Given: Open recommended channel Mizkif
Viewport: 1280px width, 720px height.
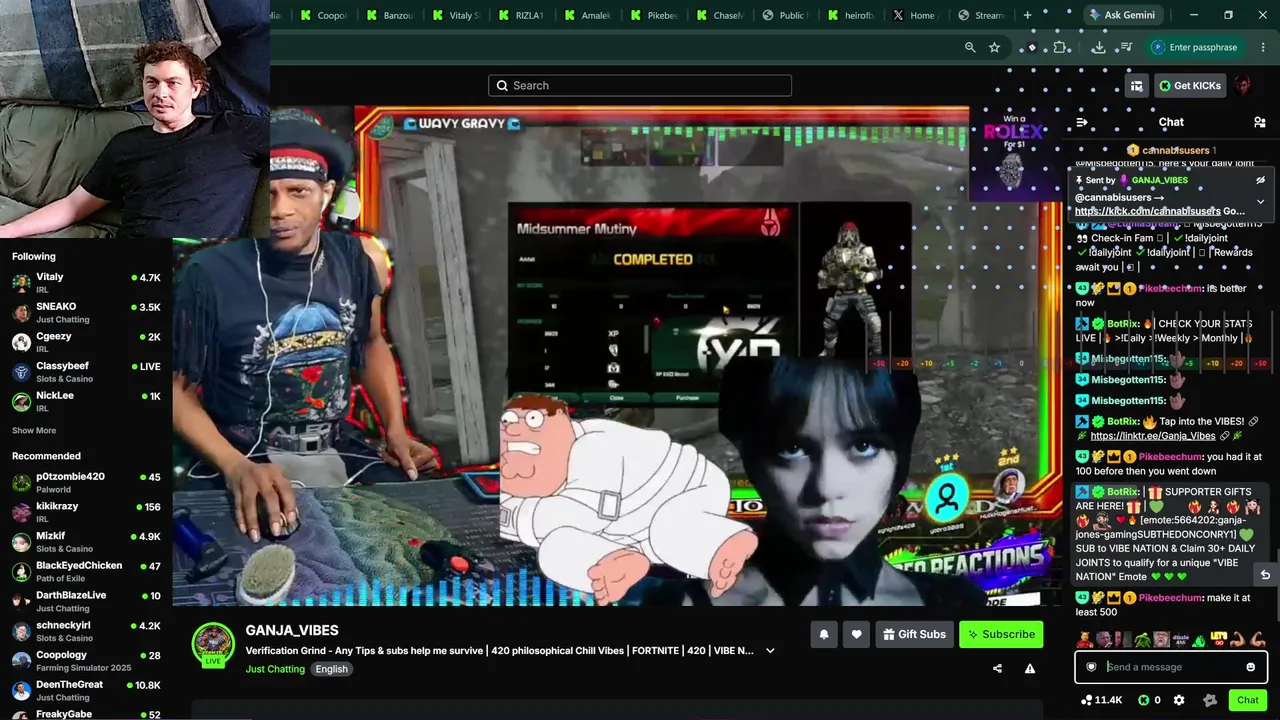Looking at the screenshot, I should (86, 542).
